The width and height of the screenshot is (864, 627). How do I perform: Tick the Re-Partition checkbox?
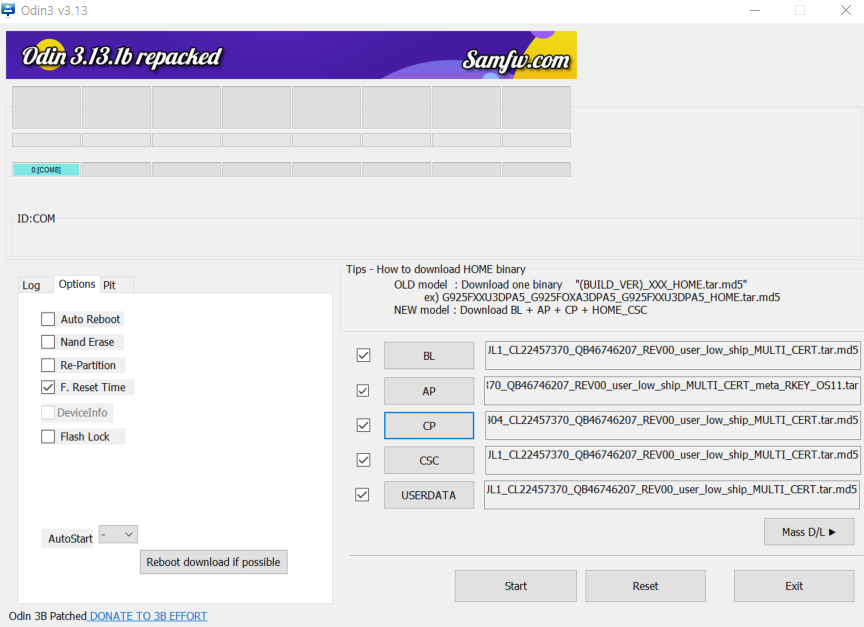coord(48,365)
